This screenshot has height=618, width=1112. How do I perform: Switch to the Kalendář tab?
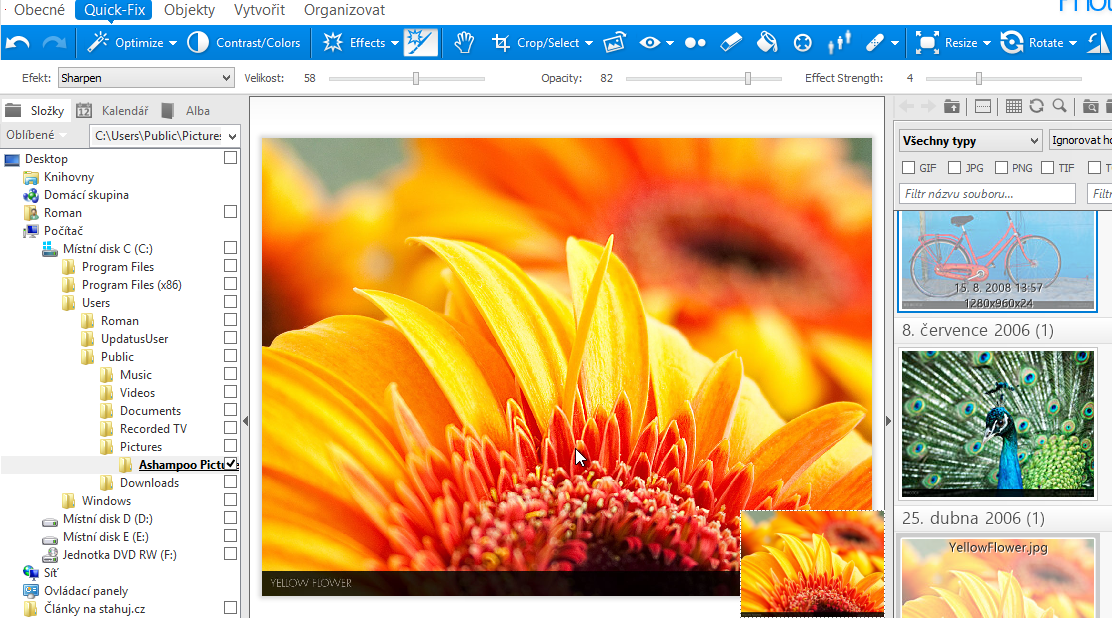113,111
